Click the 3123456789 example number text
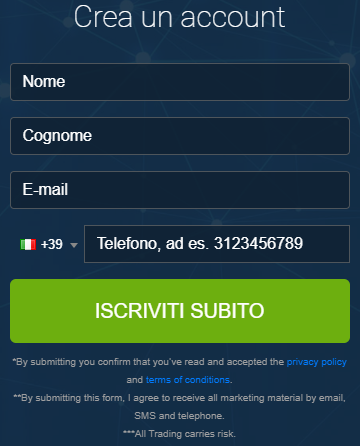 point(258,243)
